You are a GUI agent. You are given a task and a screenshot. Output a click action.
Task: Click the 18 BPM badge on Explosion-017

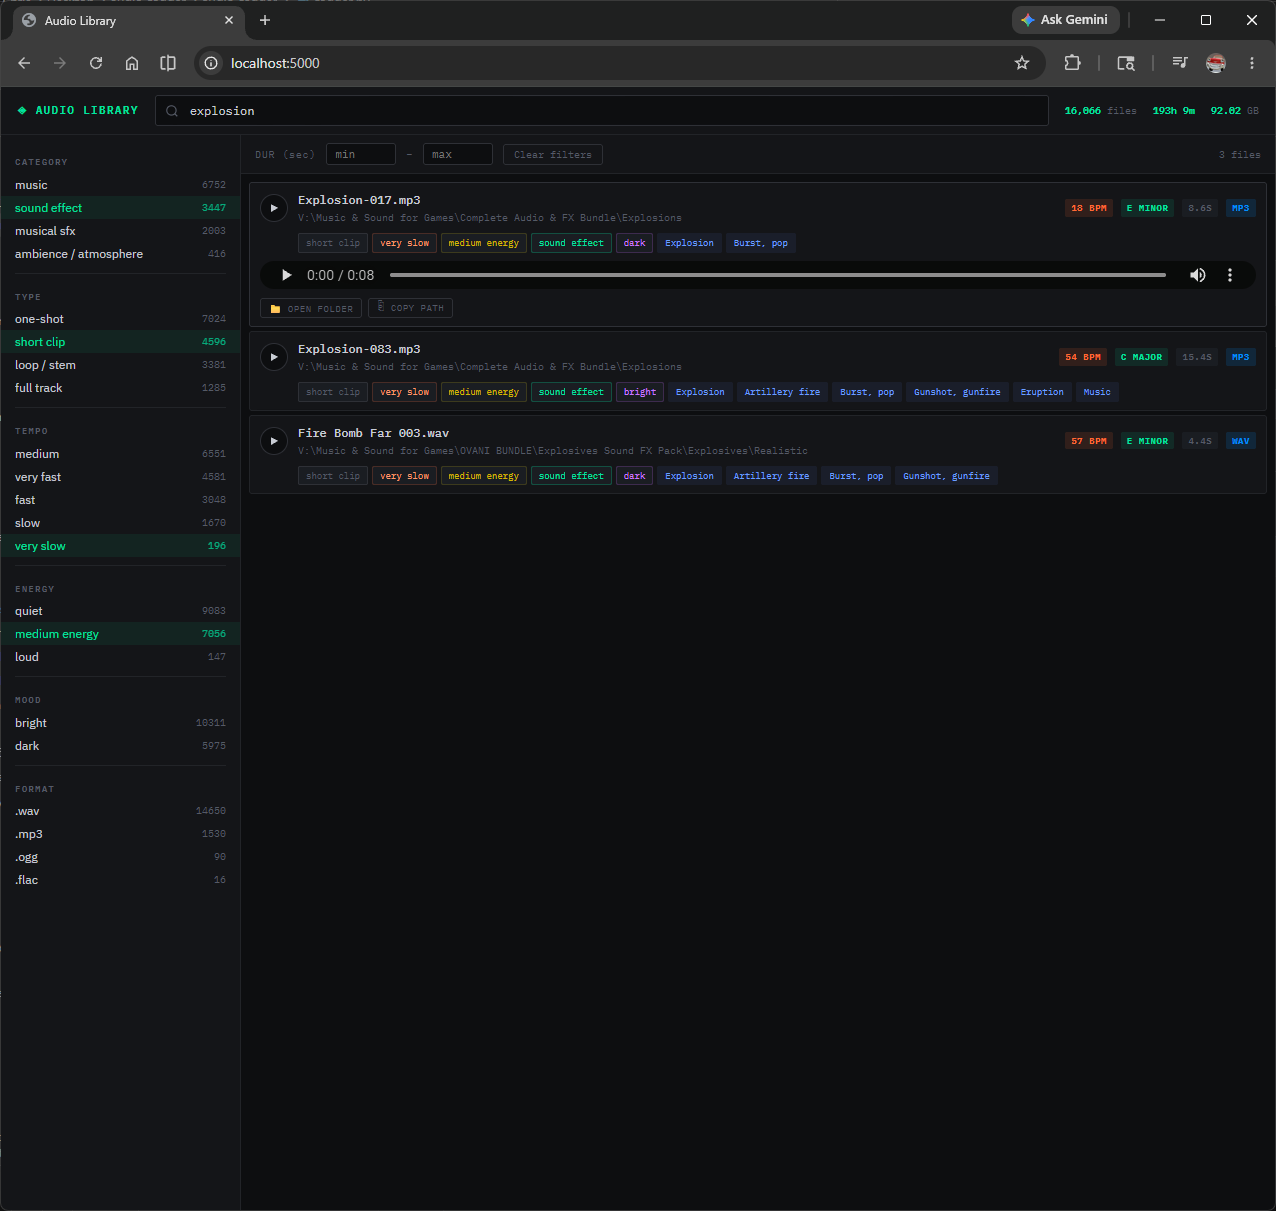1089,208
